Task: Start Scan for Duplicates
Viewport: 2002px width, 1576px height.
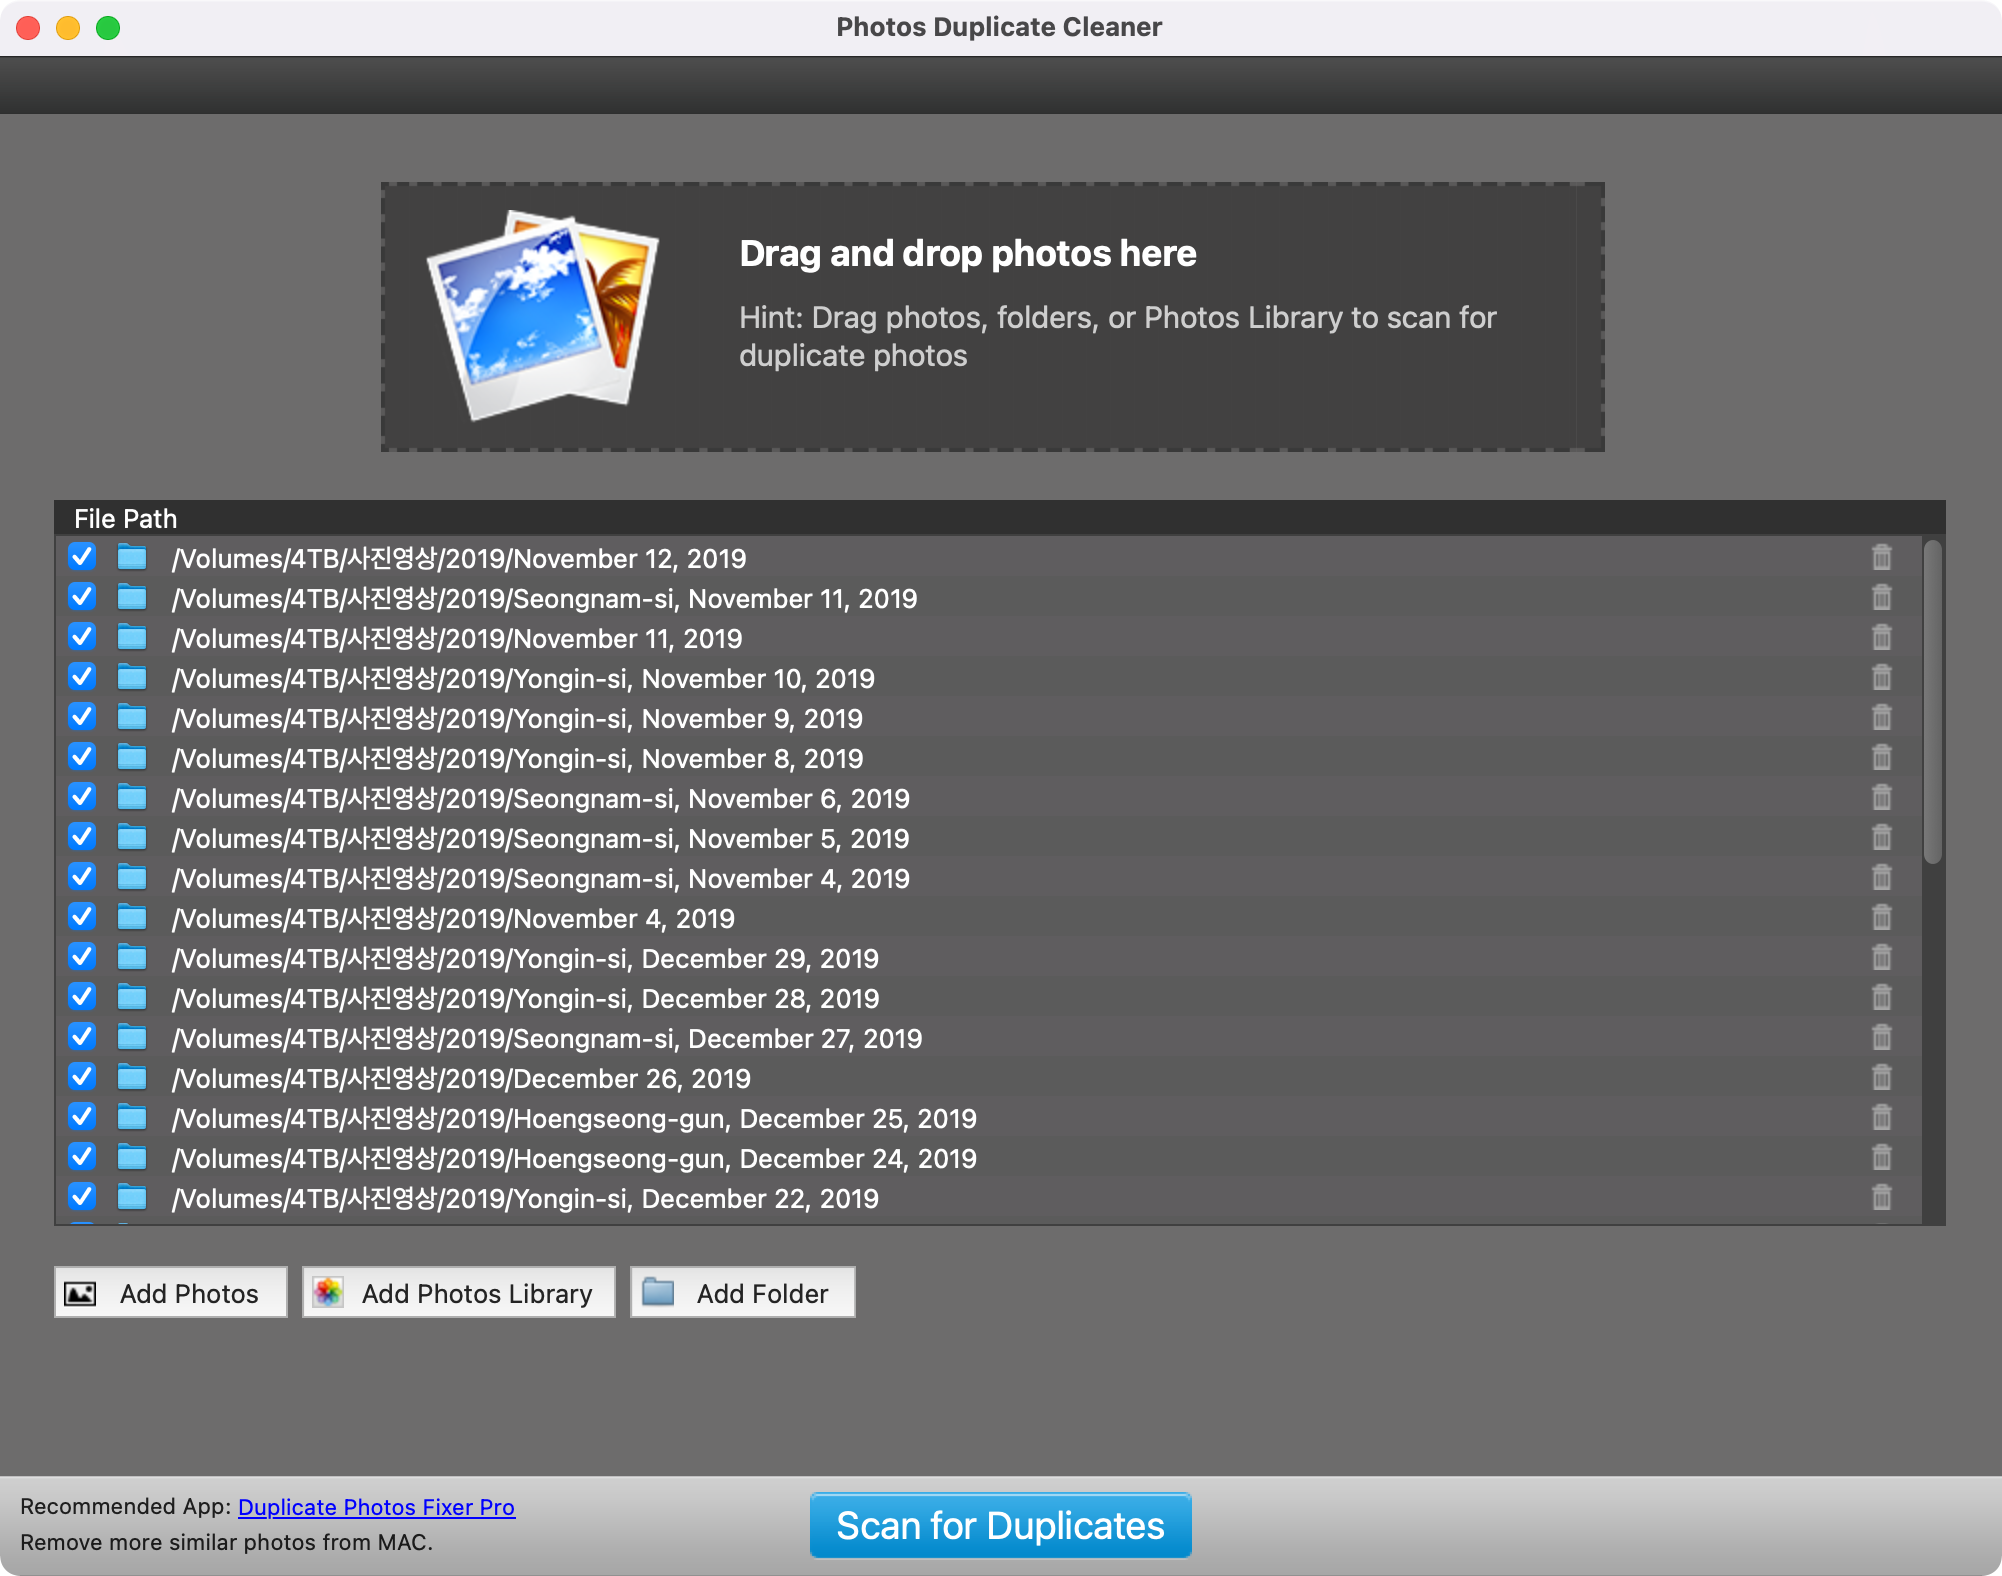Action: tap(1000, 1526)
